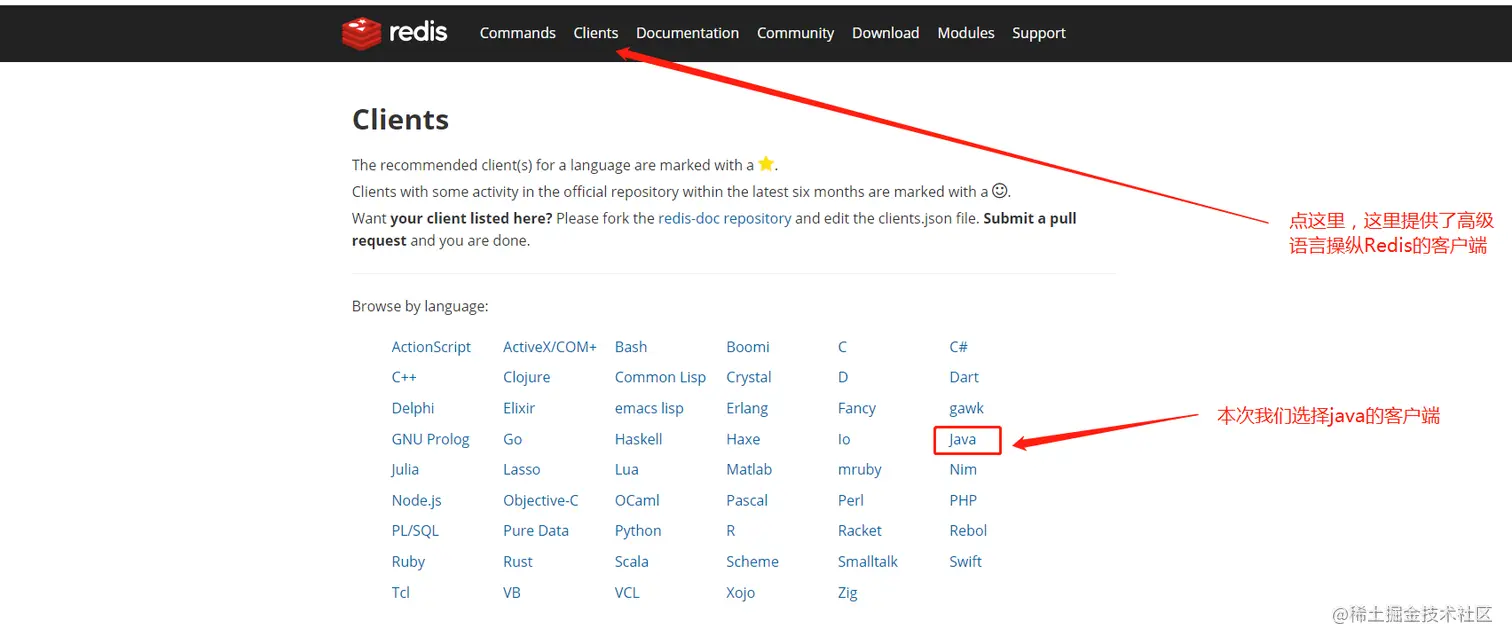This screenshot has height=644, width=1512.
Task: Select the Haskell language link
Action: [639, 439]
